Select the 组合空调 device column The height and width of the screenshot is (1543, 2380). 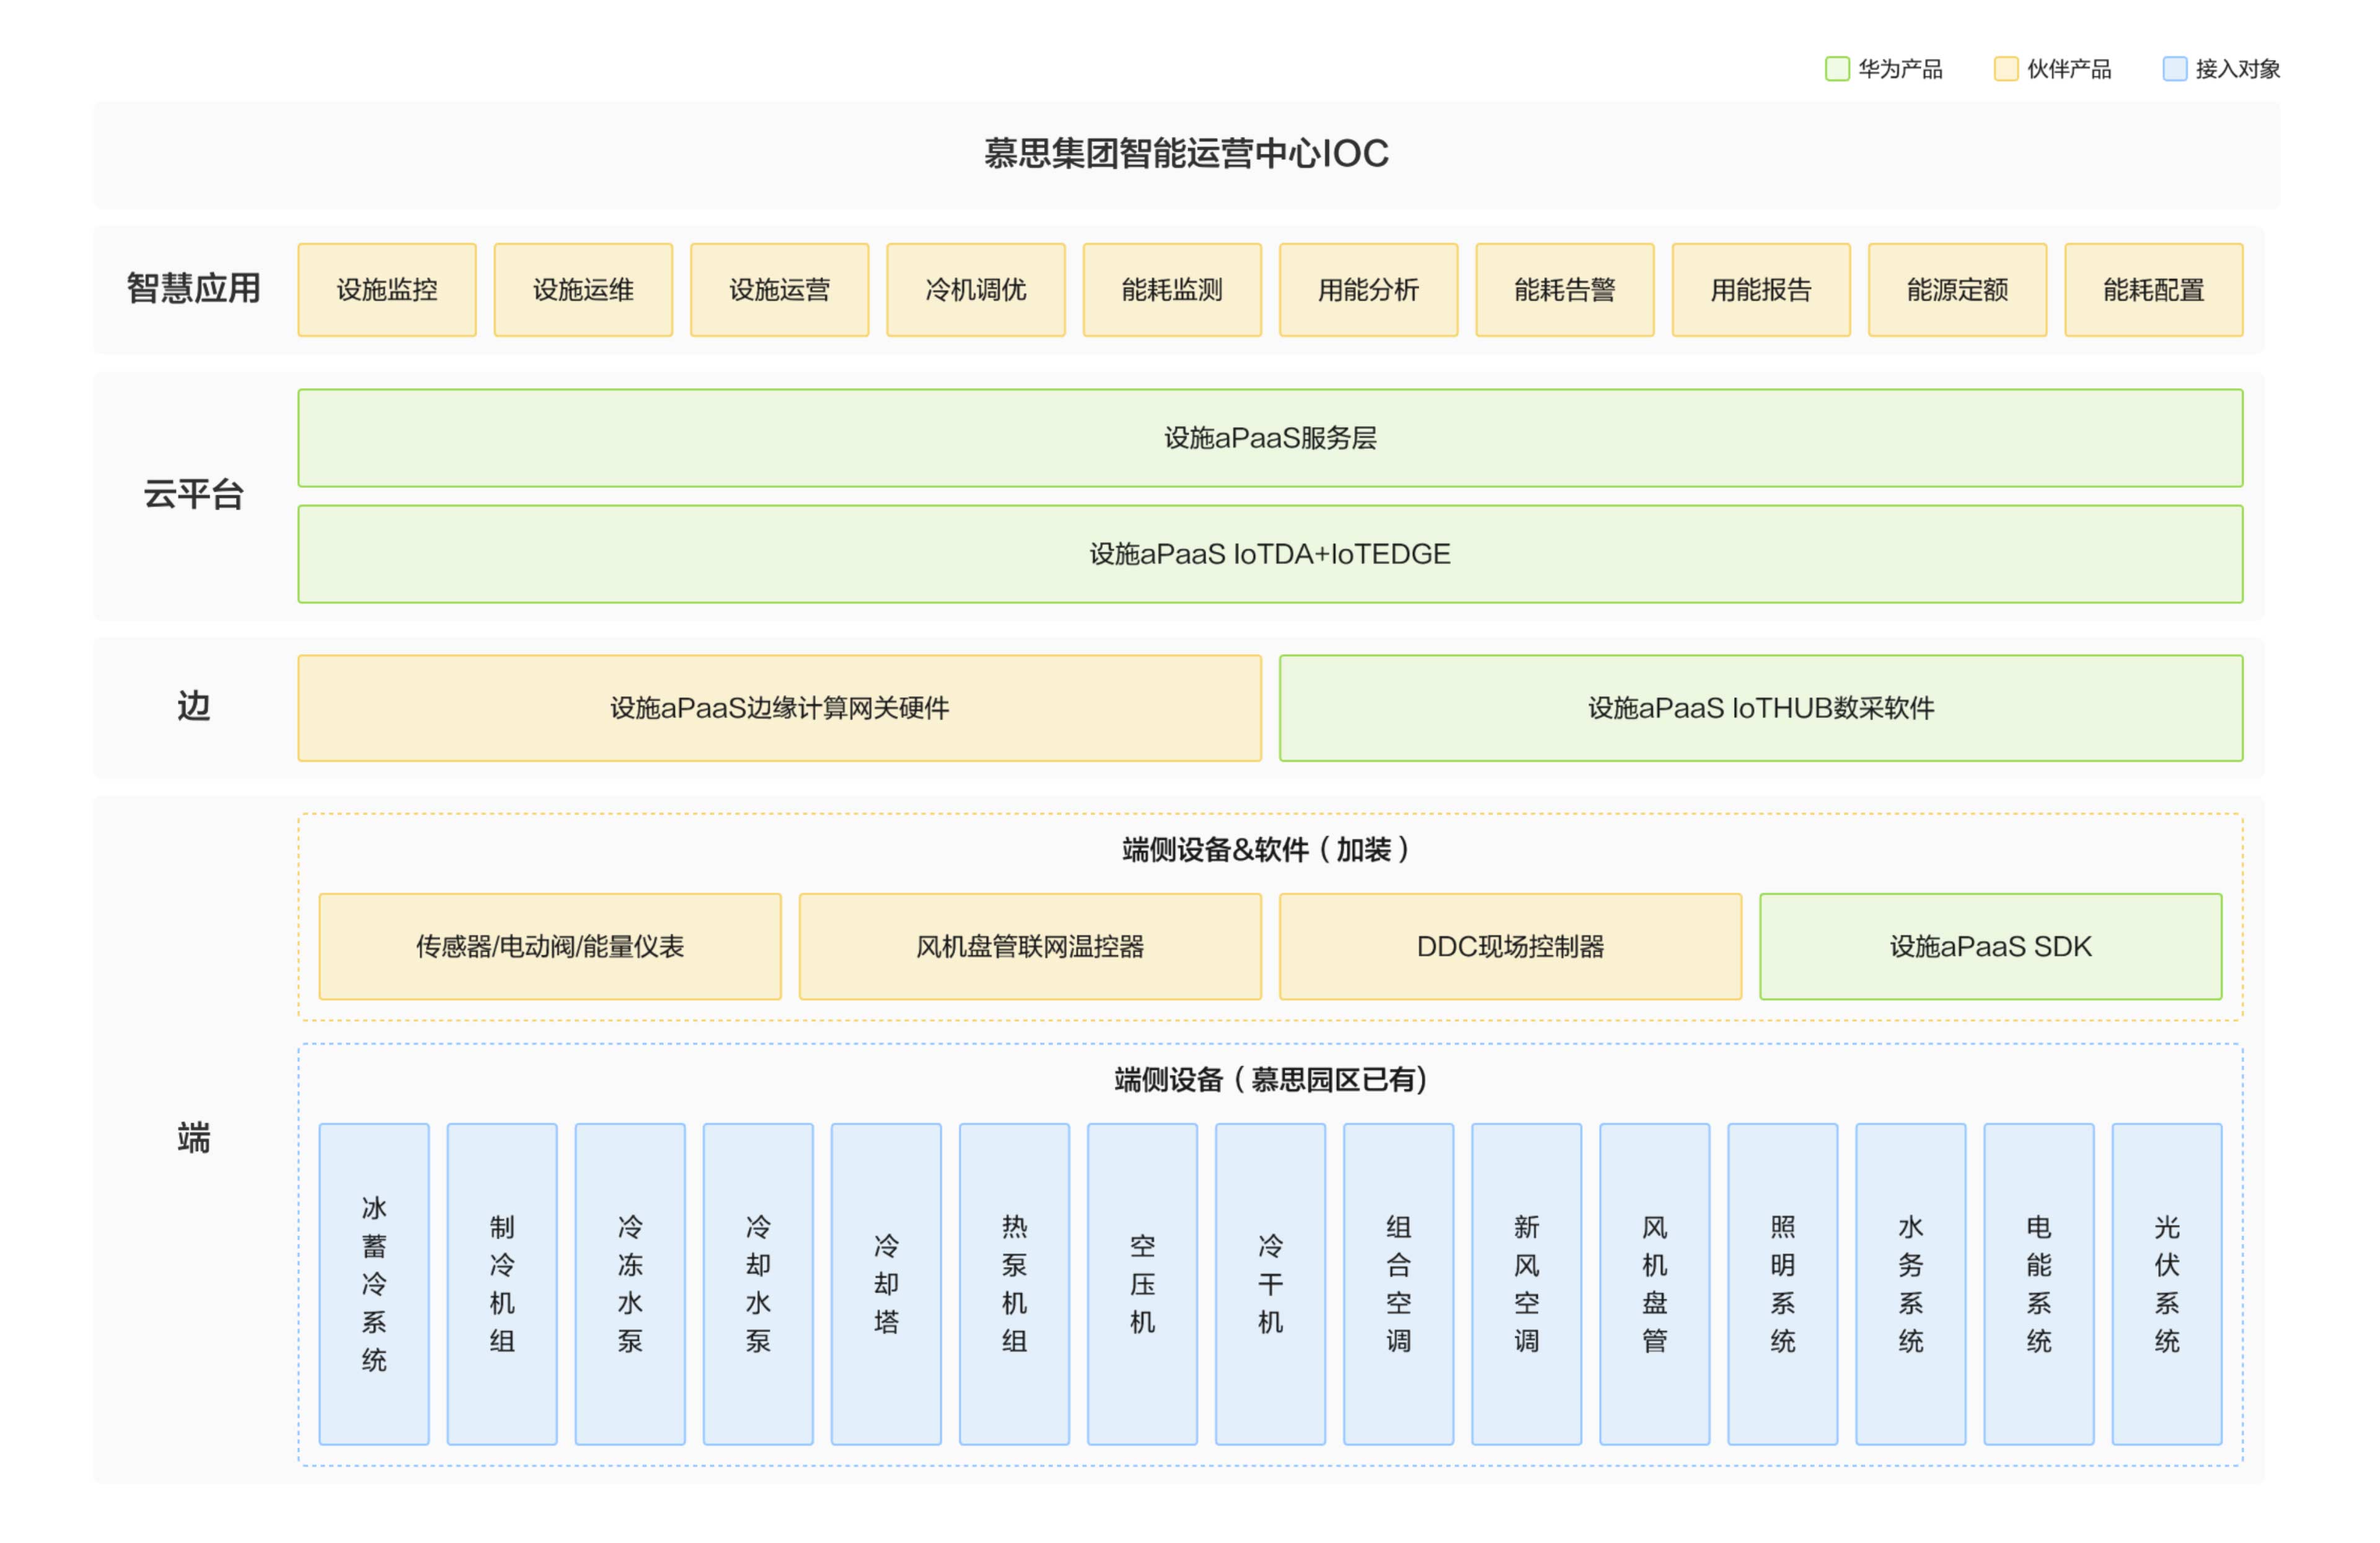tap(1399, 1284)
